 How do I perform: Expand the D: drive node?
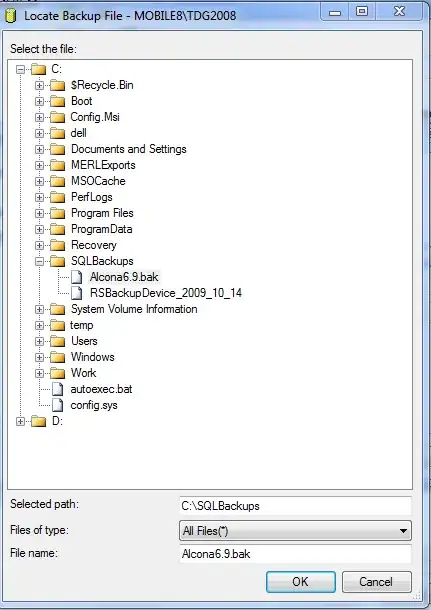click(20, 421)
